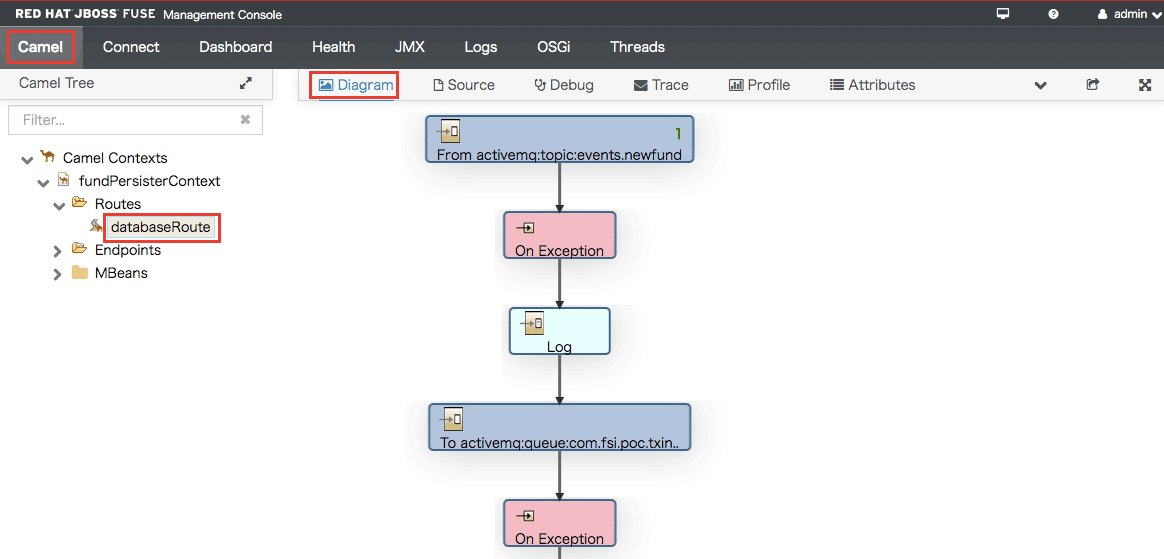Select databaseRoute in the tree
This screenshot has width=1164, height=559.
point(160,227)
